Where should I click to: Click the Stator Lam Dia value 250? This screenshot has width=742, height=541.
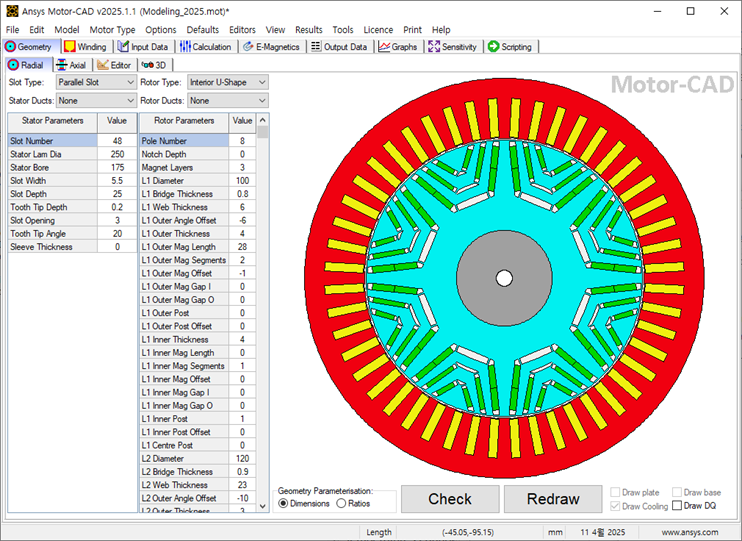pos(117,154)
